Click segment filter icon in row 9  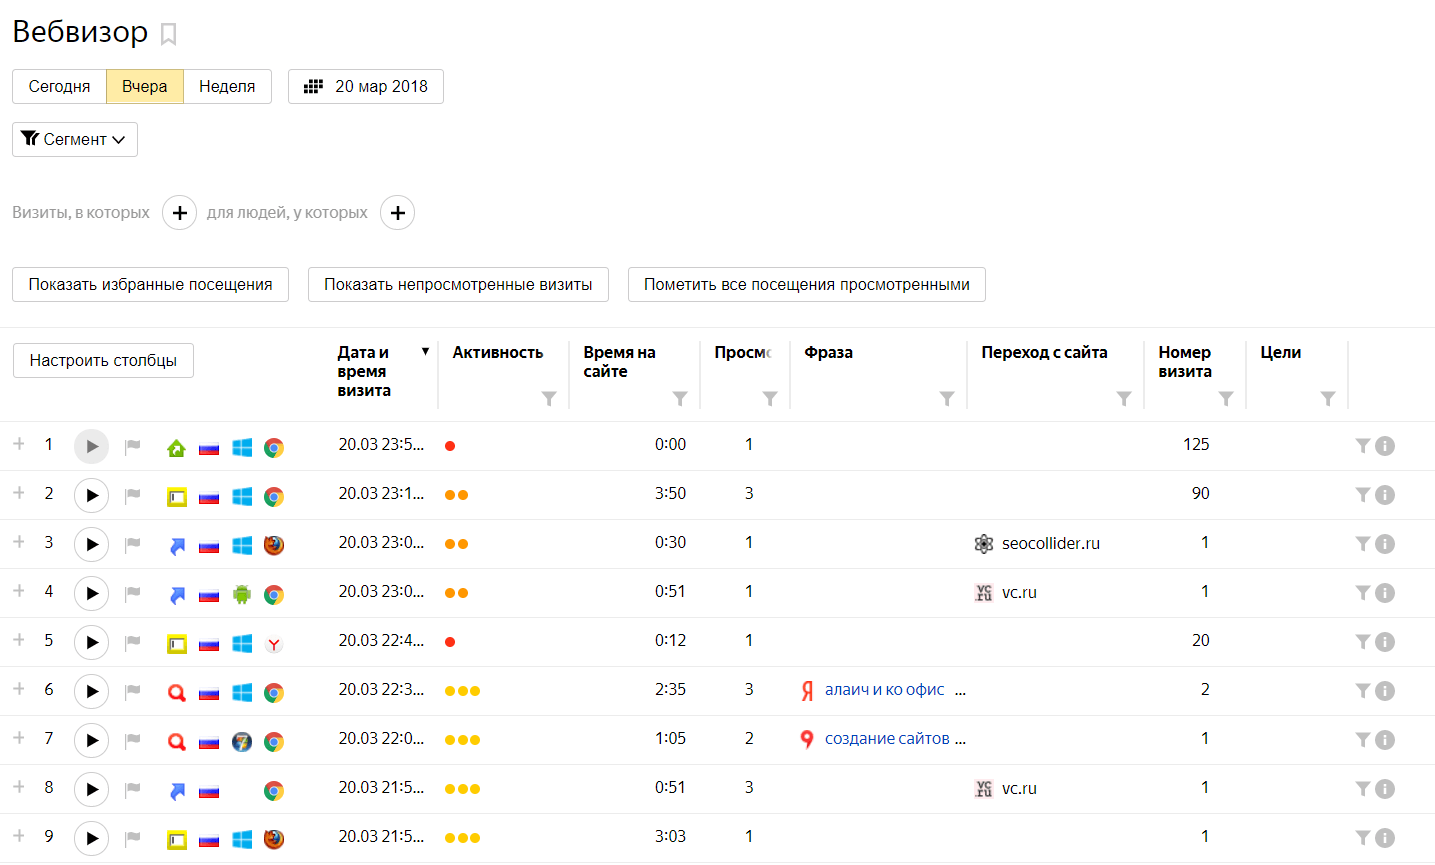point(1362,838)
